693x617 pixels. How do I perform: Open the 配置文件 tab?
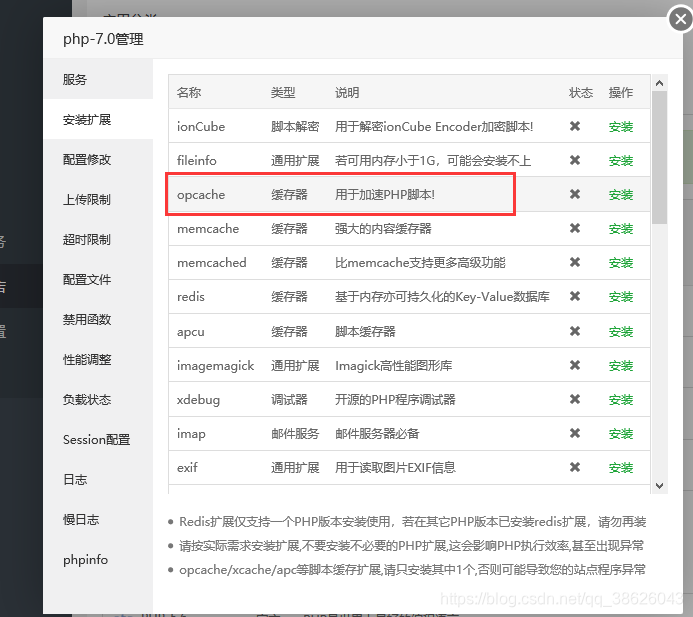coord(98,280)
